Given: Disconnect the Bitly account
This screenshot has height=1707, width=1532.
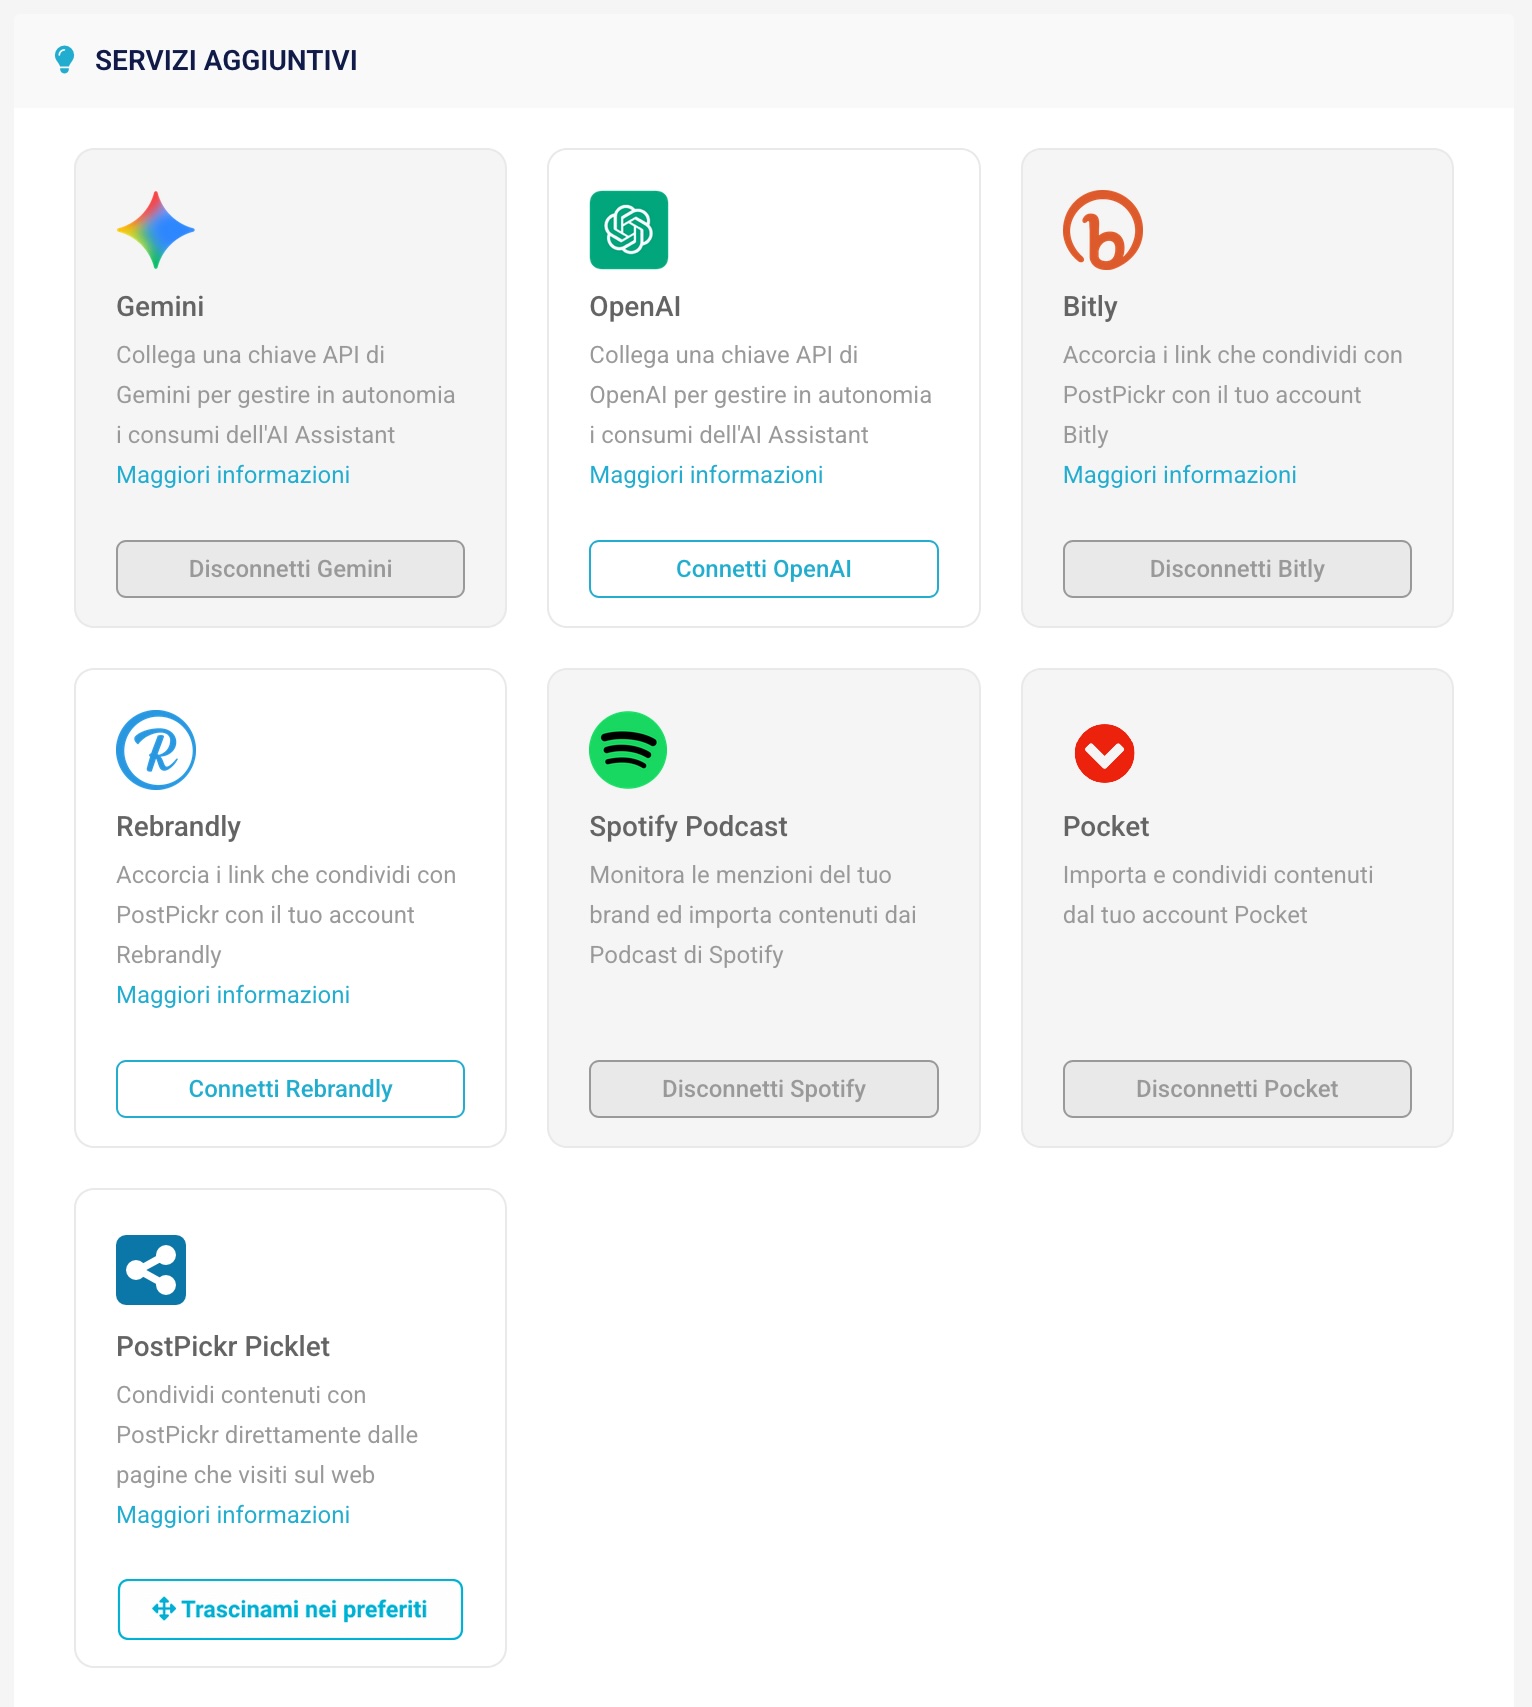Looking at the screenshot, I should 1237,569.
